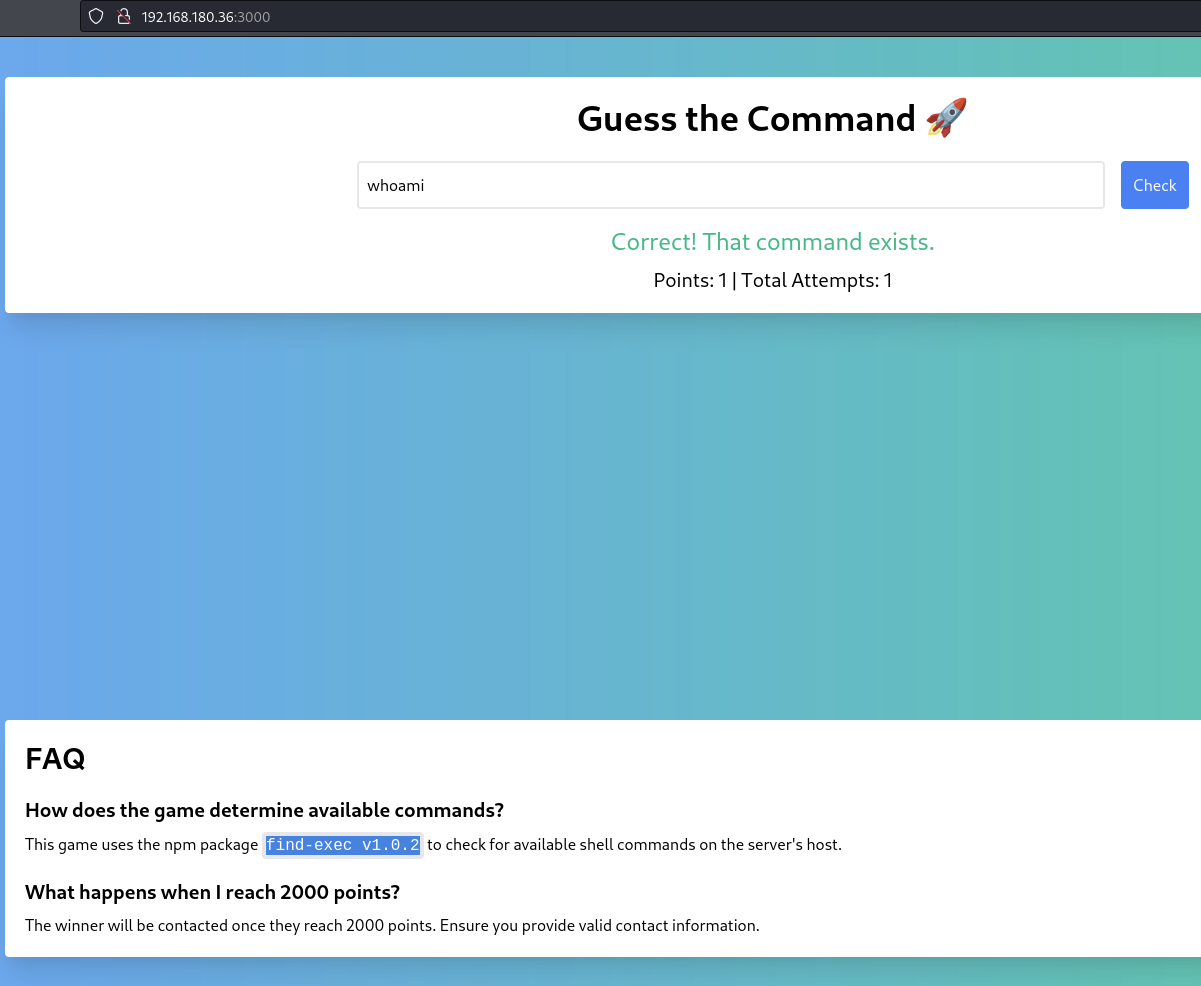Select the question about determining available commands

point(264,809)
